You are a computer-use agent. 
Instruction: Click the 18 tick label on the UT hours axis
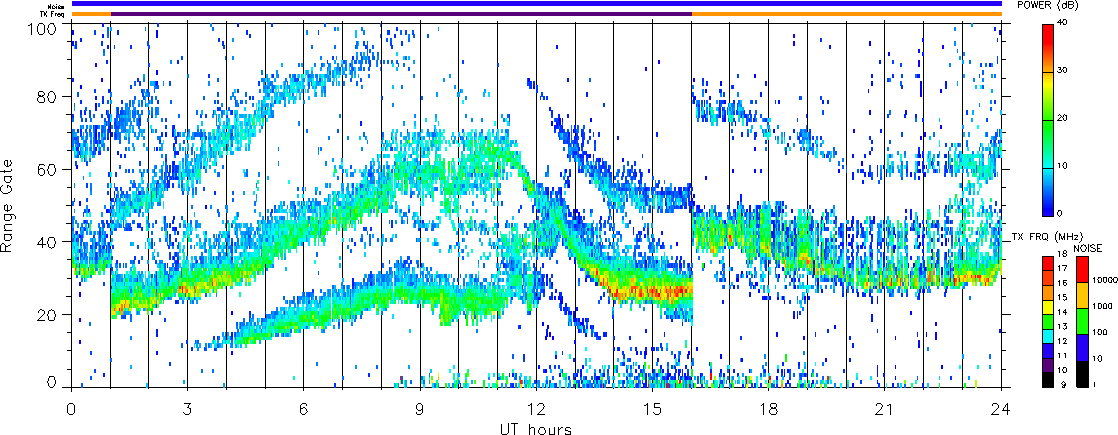[769, 409]
